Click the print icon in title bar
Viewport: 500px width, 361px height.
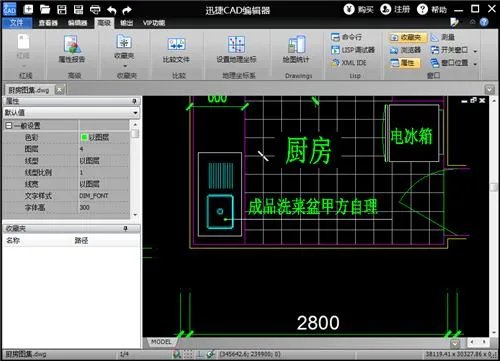(x=95, y=10)
